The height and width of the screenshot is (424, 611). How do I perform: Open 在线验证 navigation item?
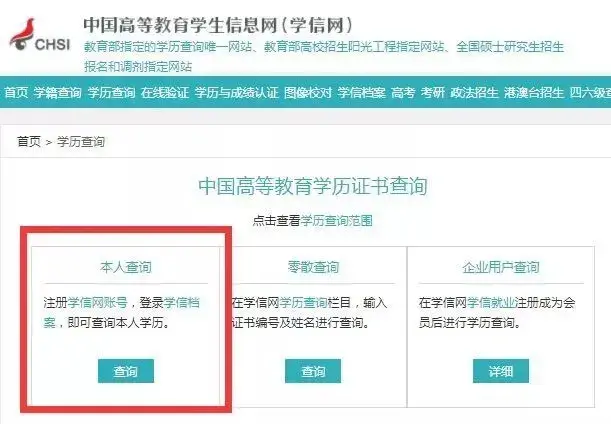click(165, 93)
